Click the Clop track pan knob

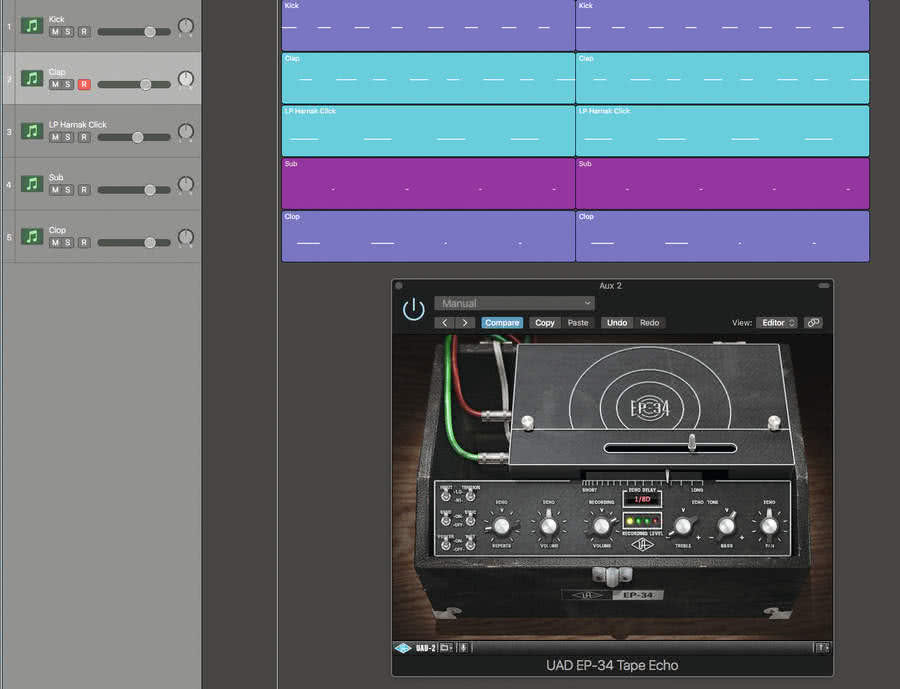pos(185,237)
